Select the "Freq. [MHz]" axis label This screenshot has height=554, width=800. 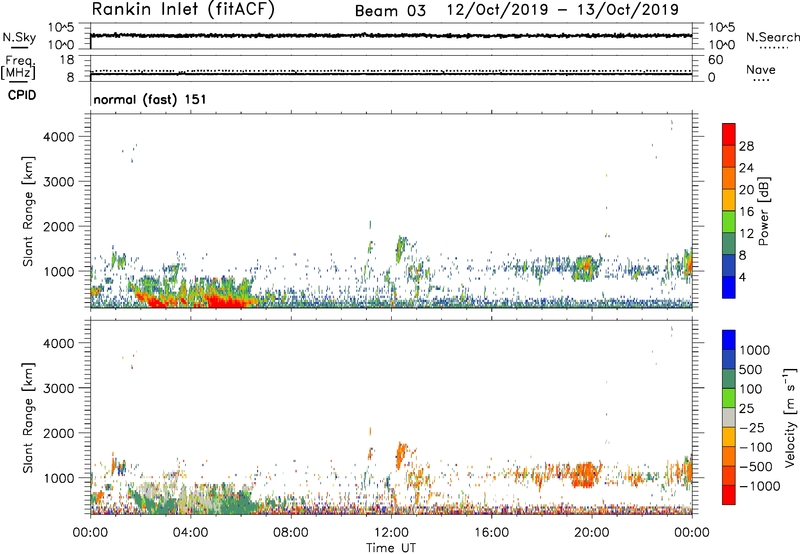[x=18, y=67]
